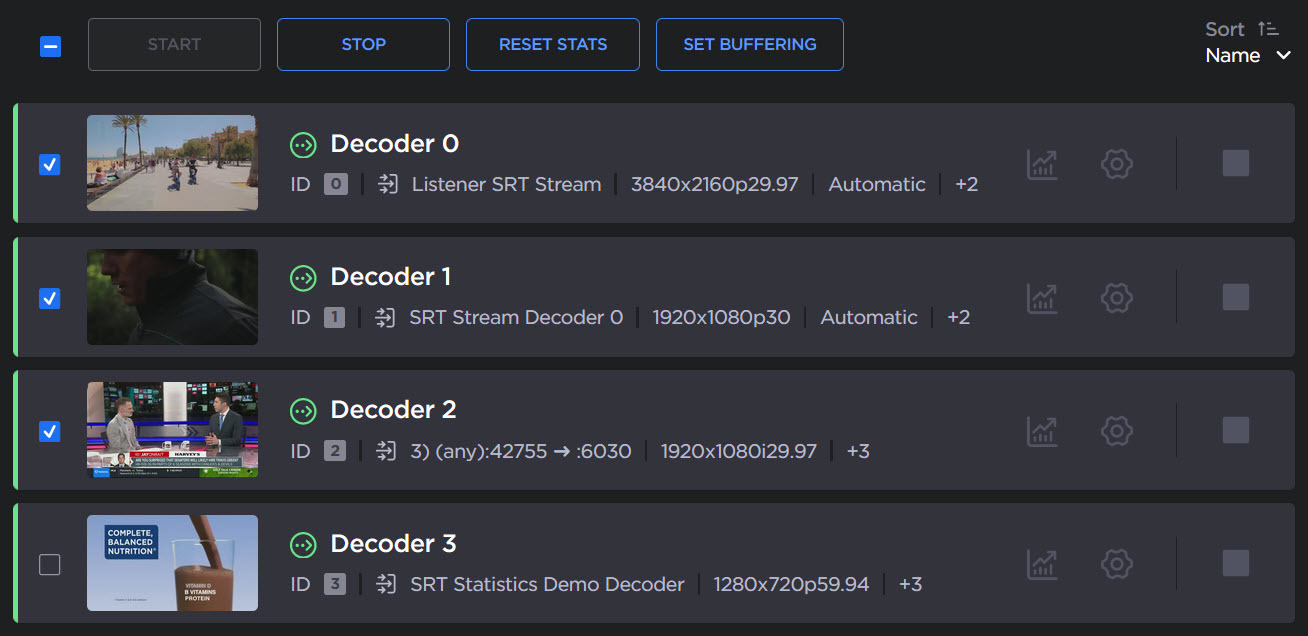Viewport: 1308px width, 636px height.
Task: Click the SET BUFFERING button
Action: point(749,45)
